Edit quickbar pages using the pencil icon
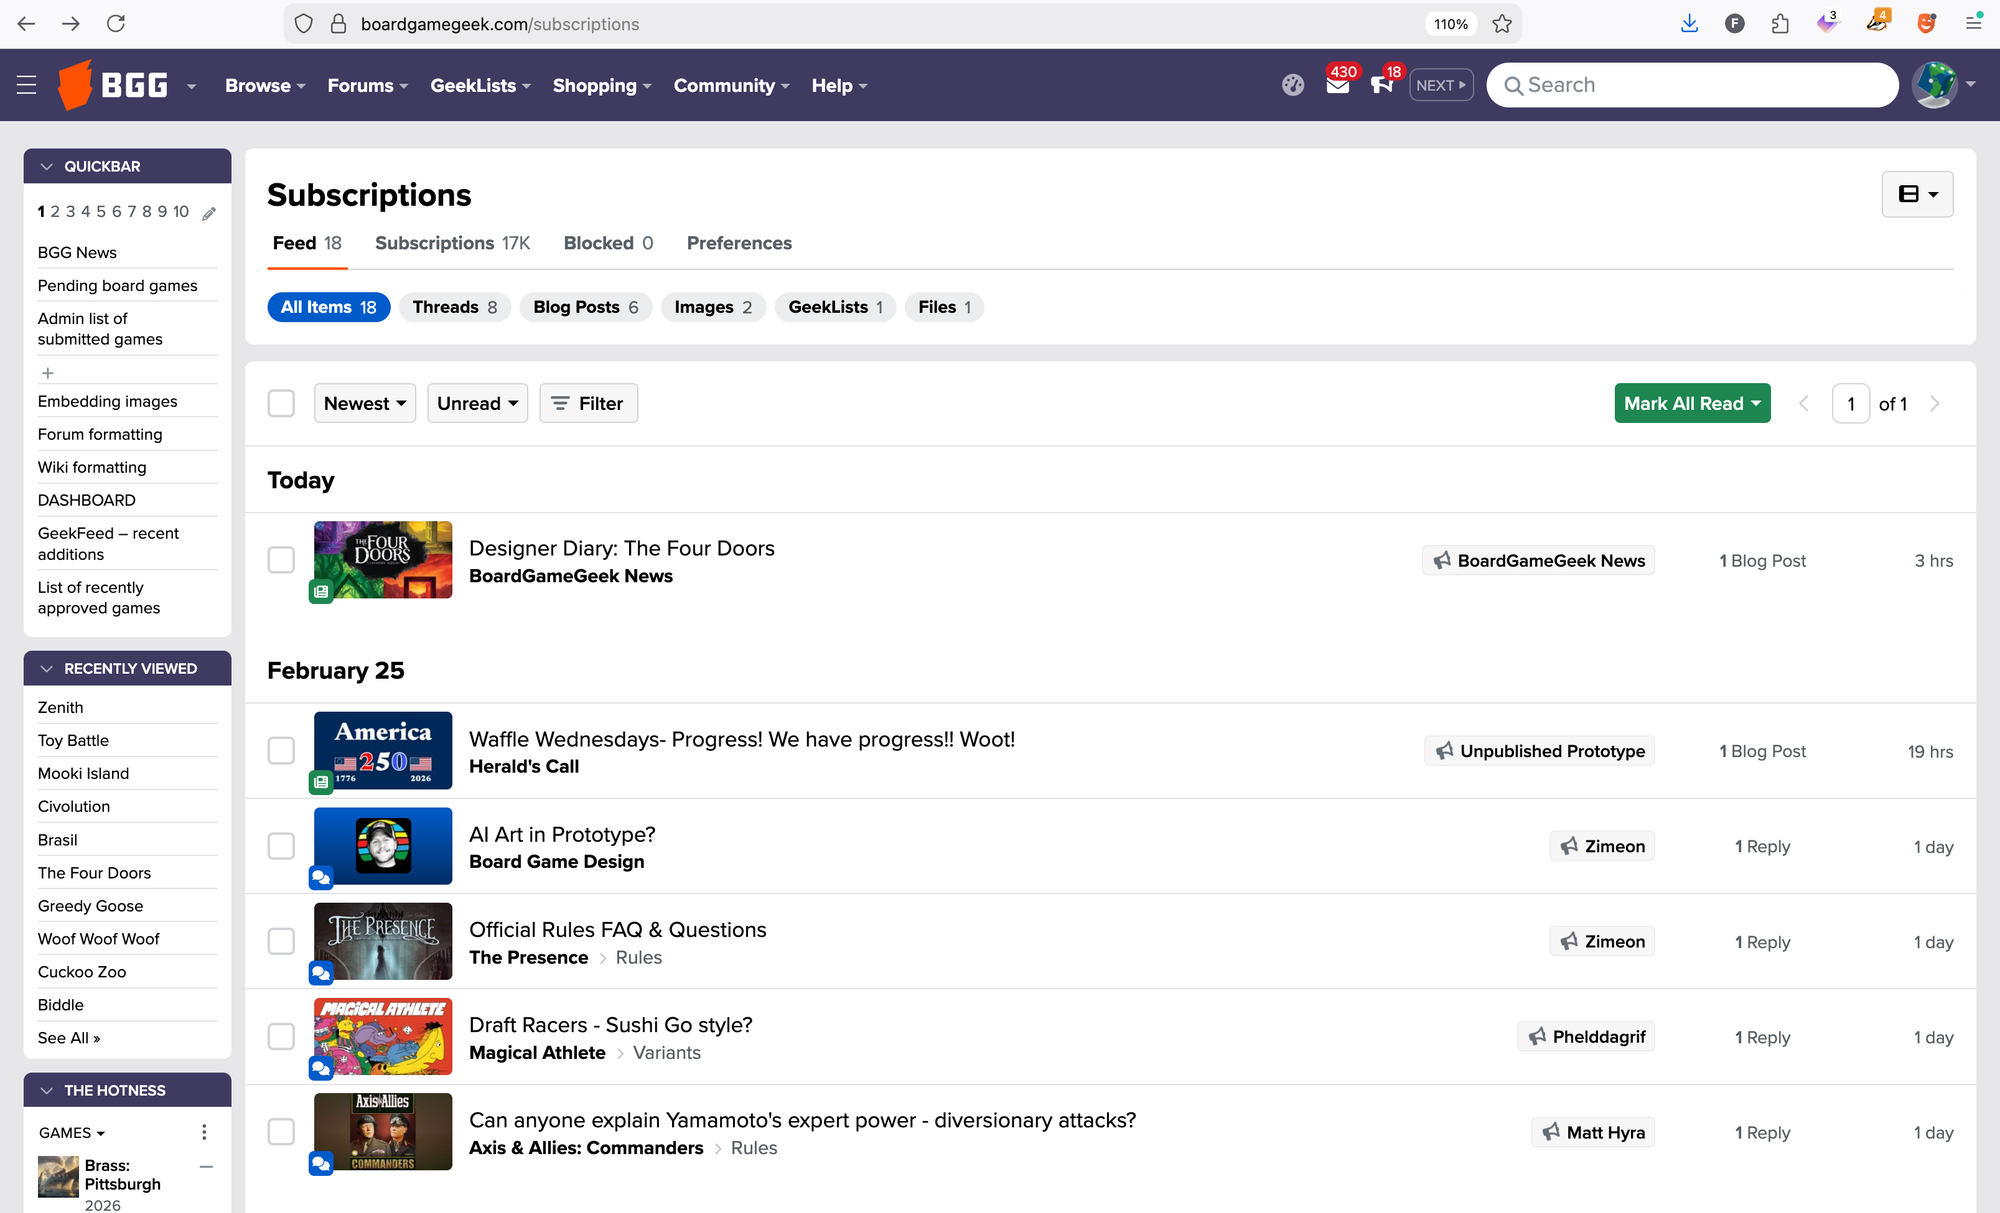 pos(208,213)
